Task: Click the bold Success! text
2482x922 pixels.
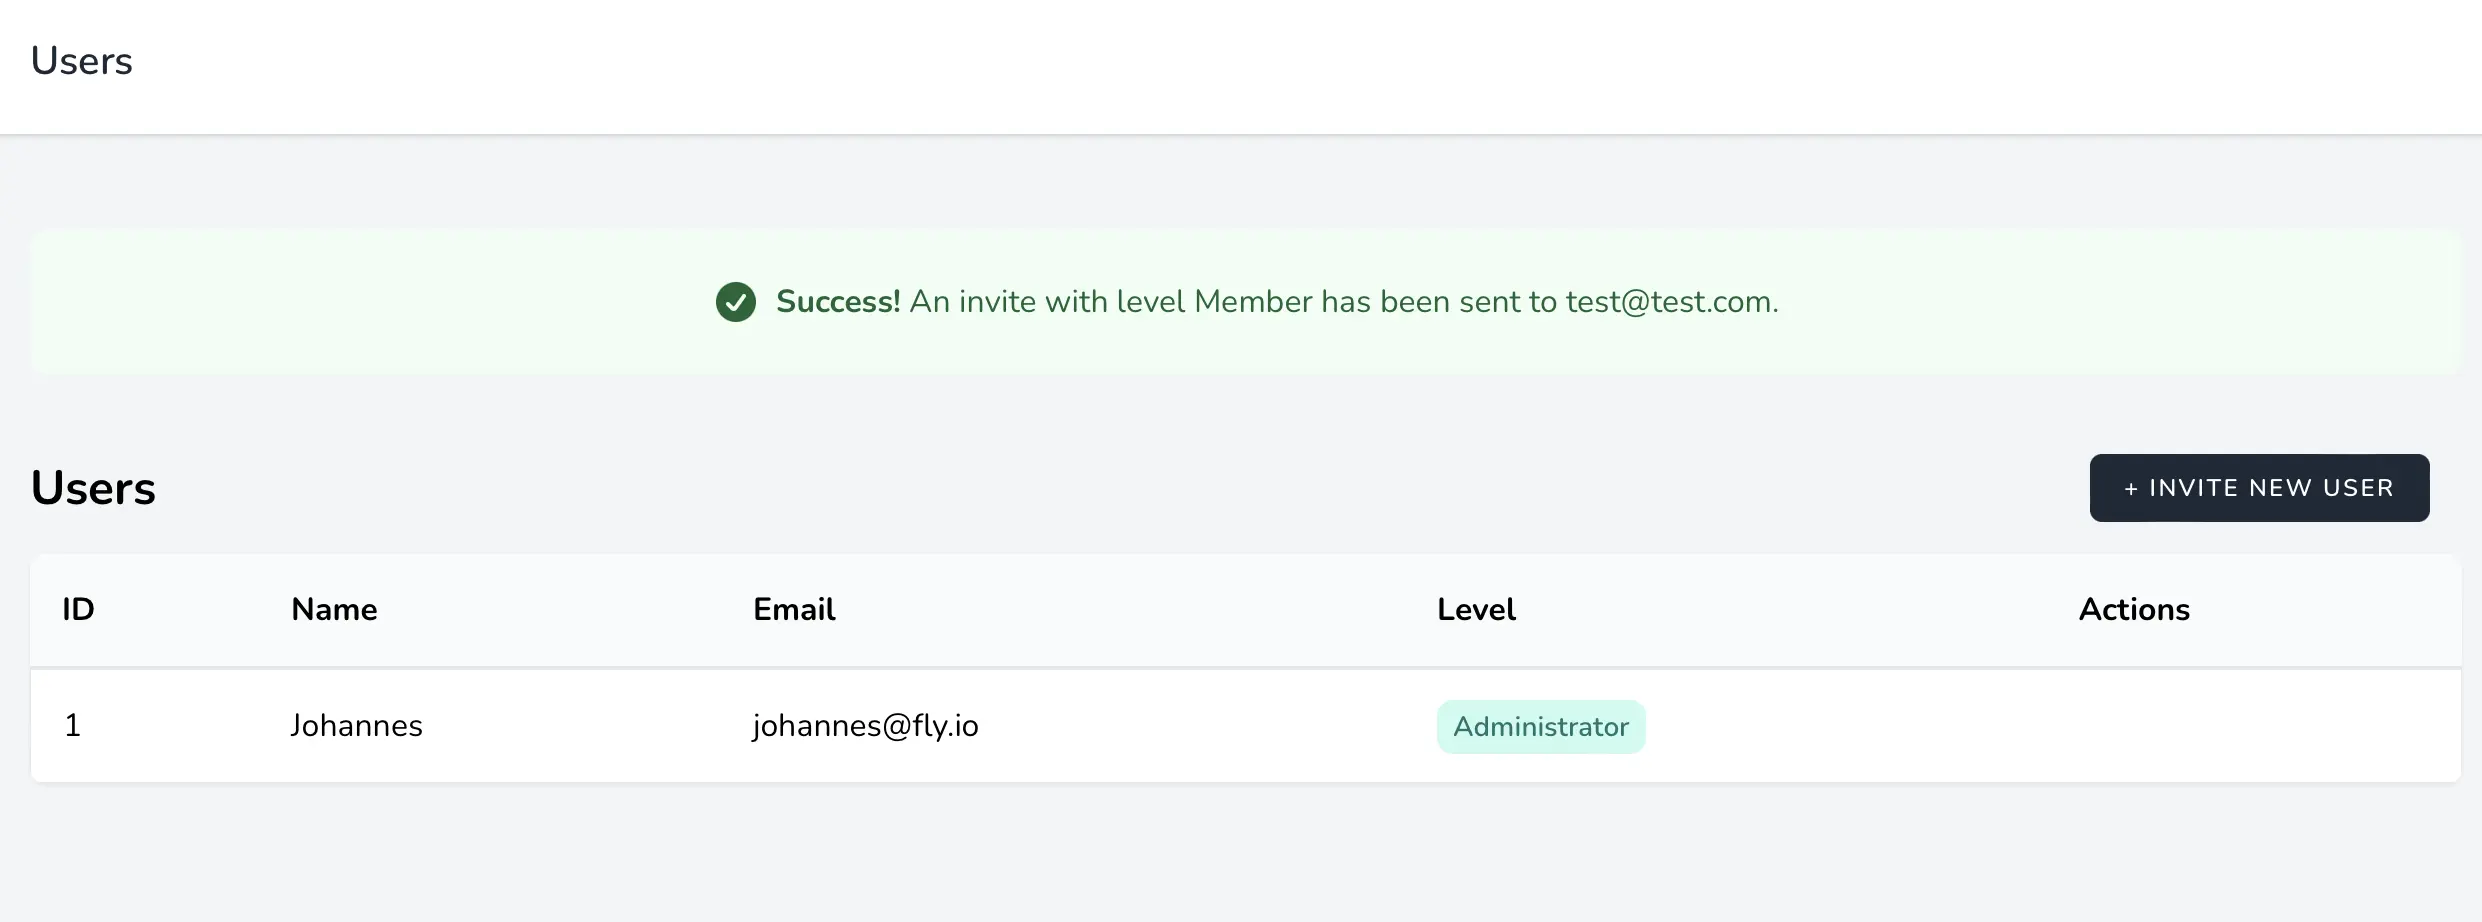Action: coord(838,302)
